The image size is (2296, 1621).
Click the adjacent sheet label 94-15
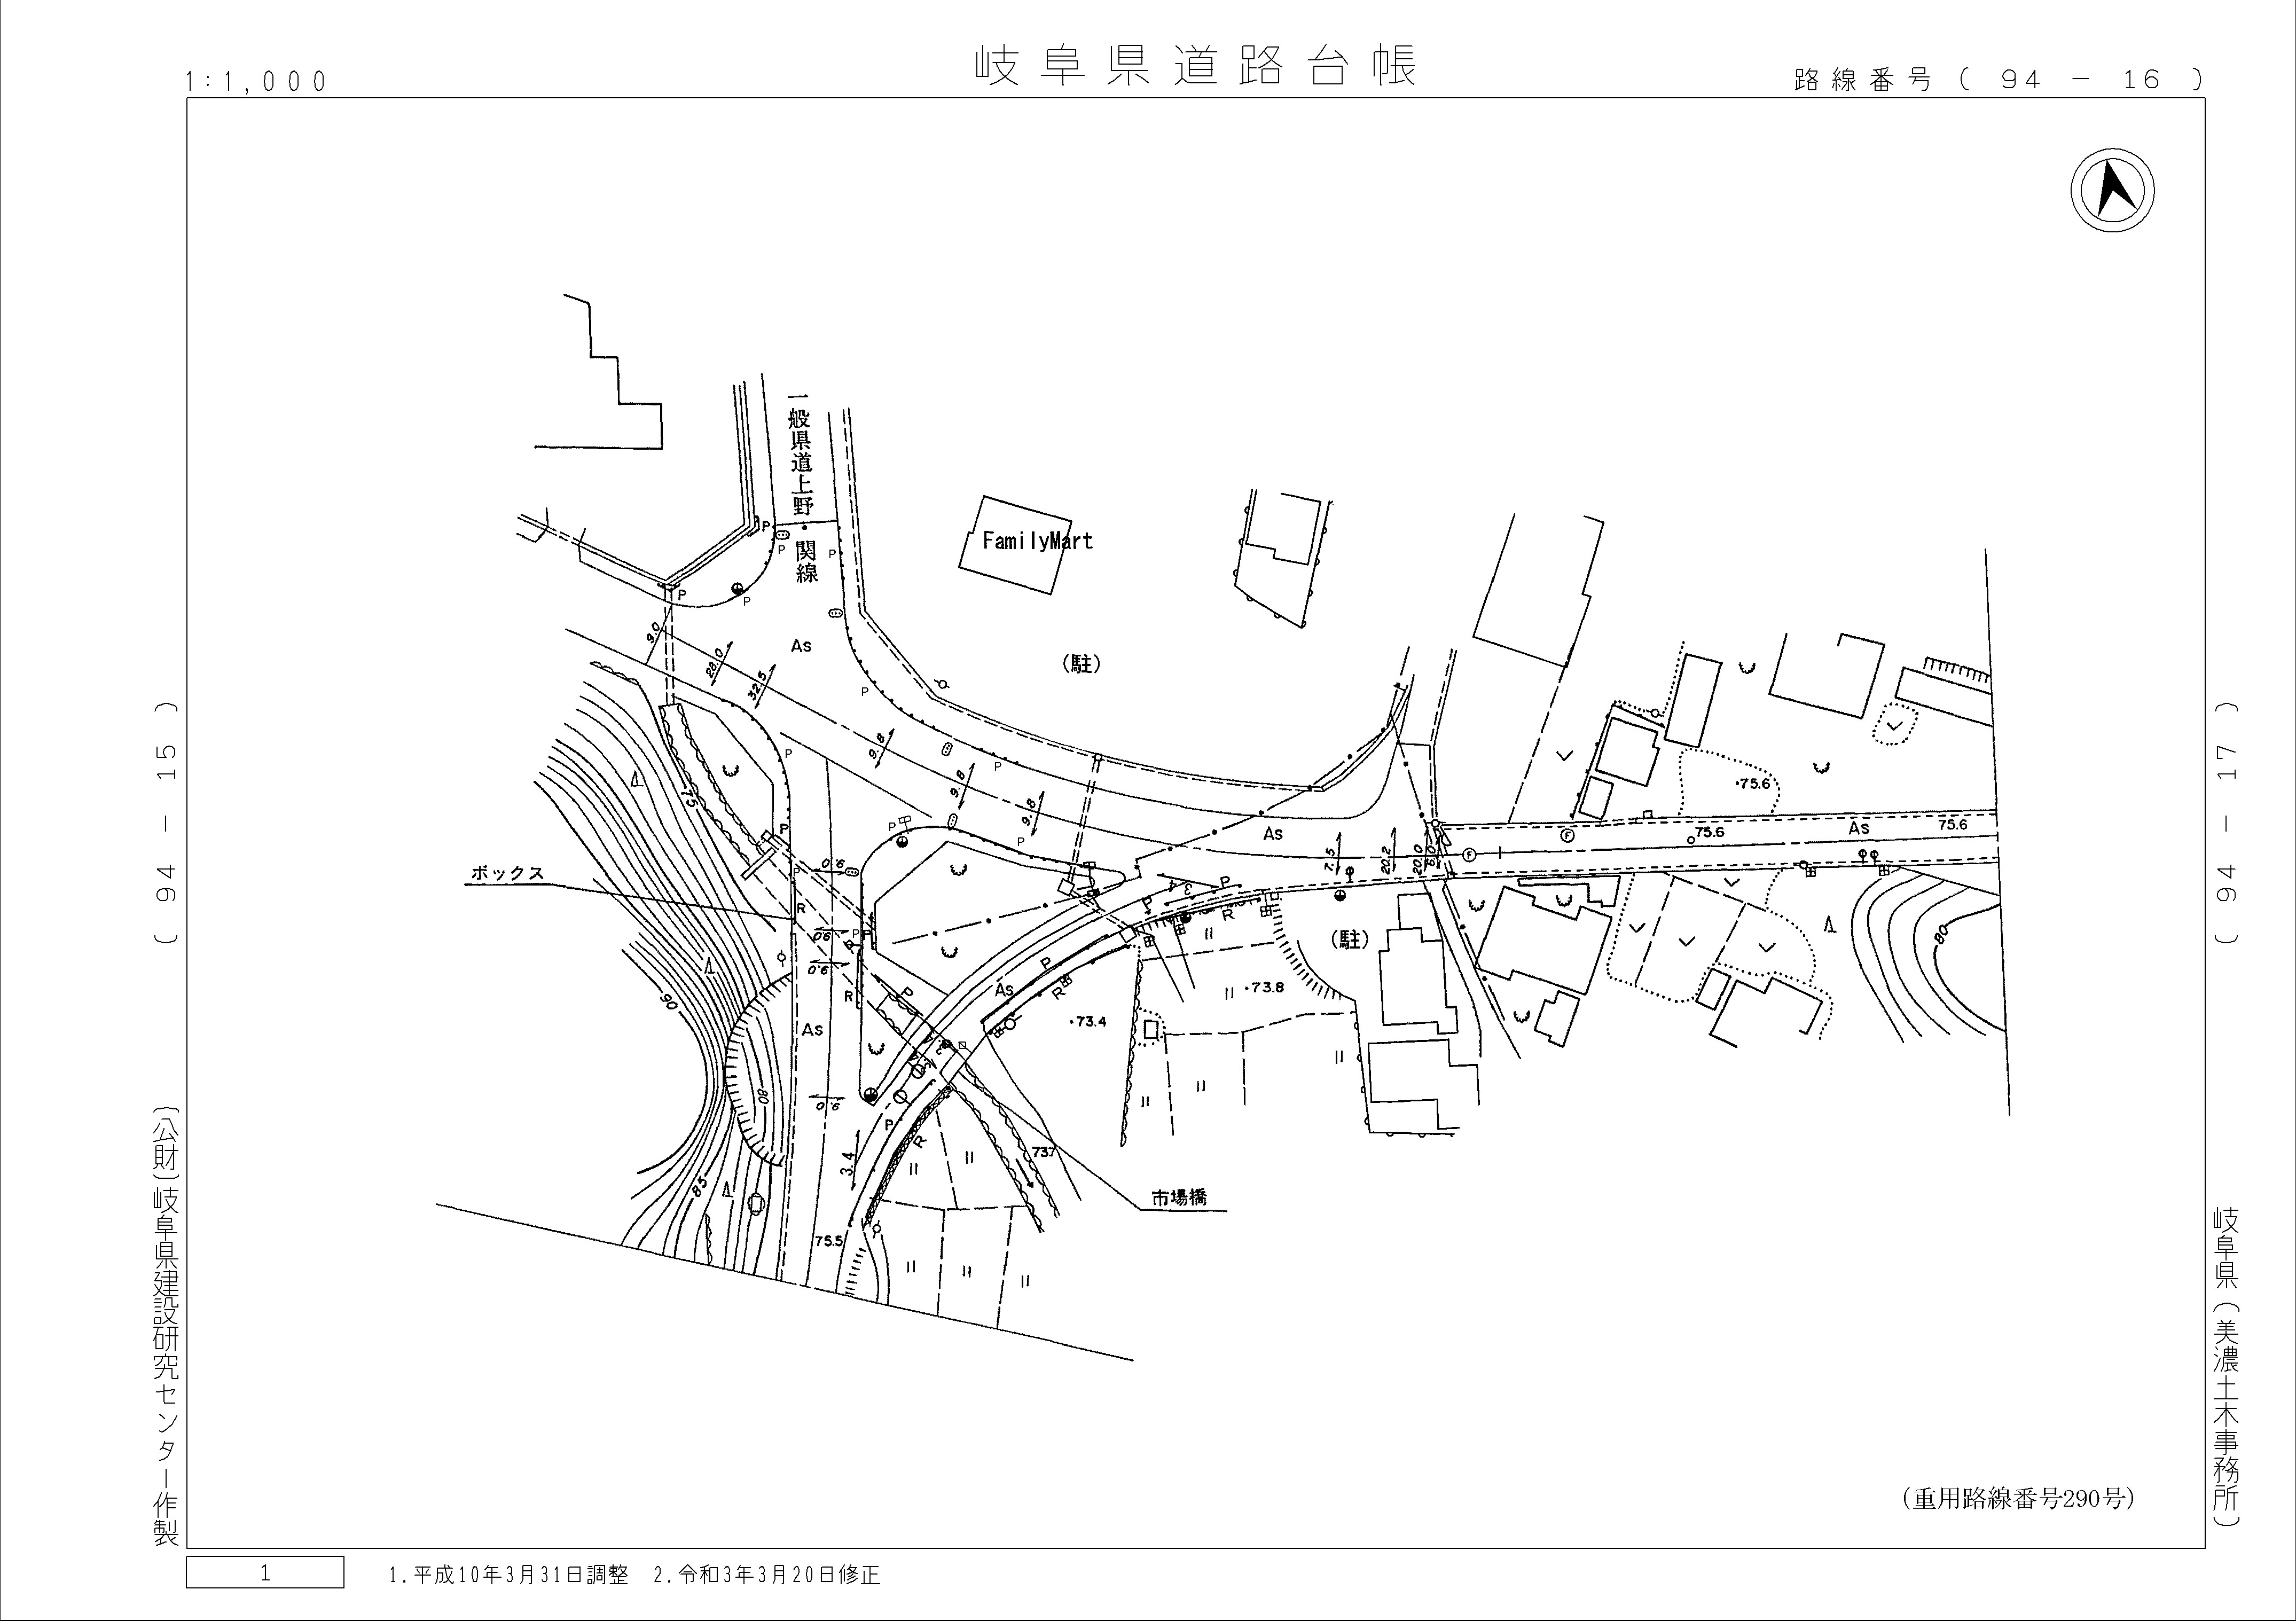point(166,822)
